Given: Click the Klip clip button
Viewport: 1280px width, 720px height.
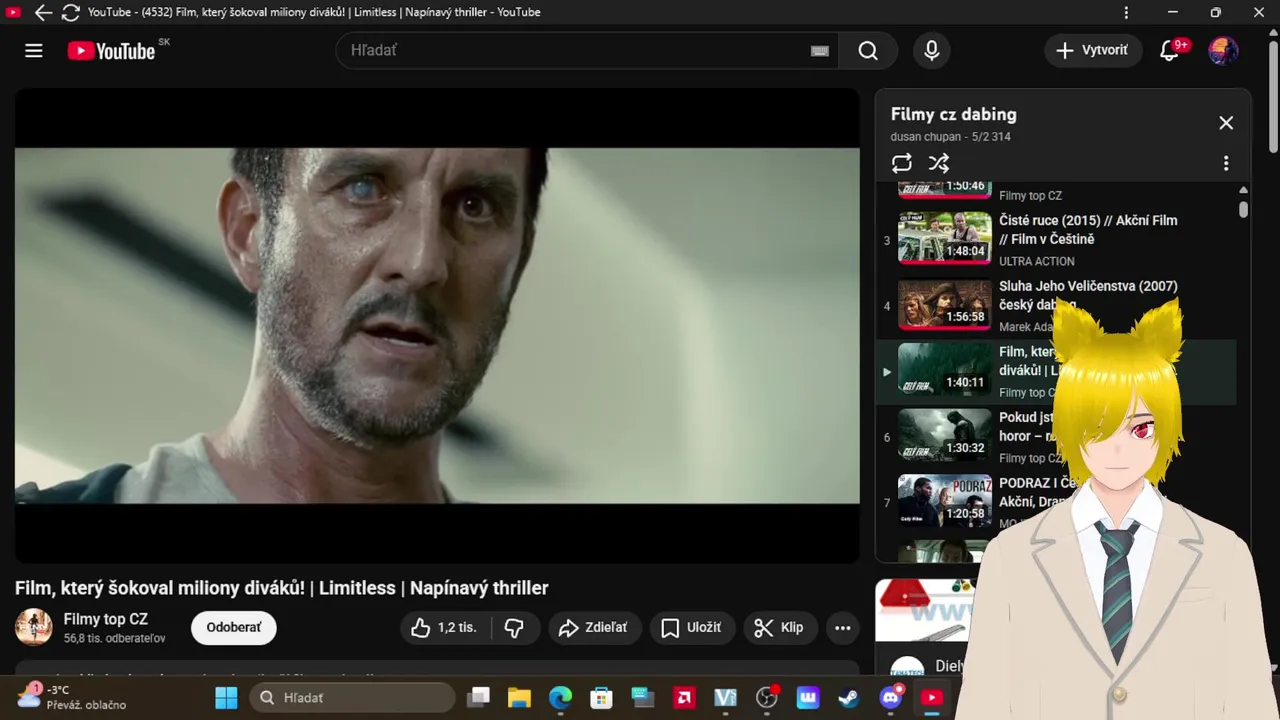Looking at the screenshot, I should click(779, 627).
